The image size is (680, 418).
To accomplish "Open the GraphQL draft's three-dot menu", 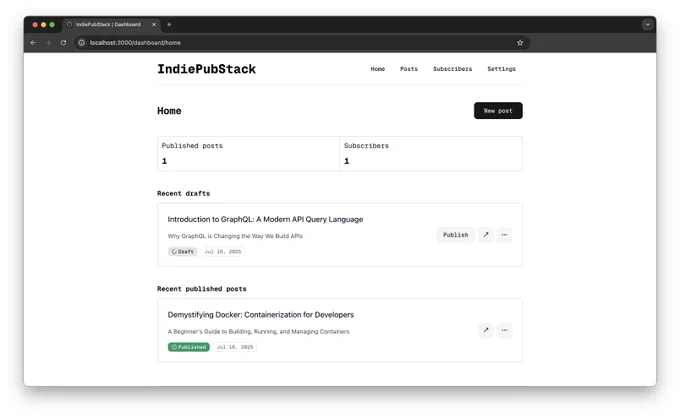I will click(x=504, y=235).
